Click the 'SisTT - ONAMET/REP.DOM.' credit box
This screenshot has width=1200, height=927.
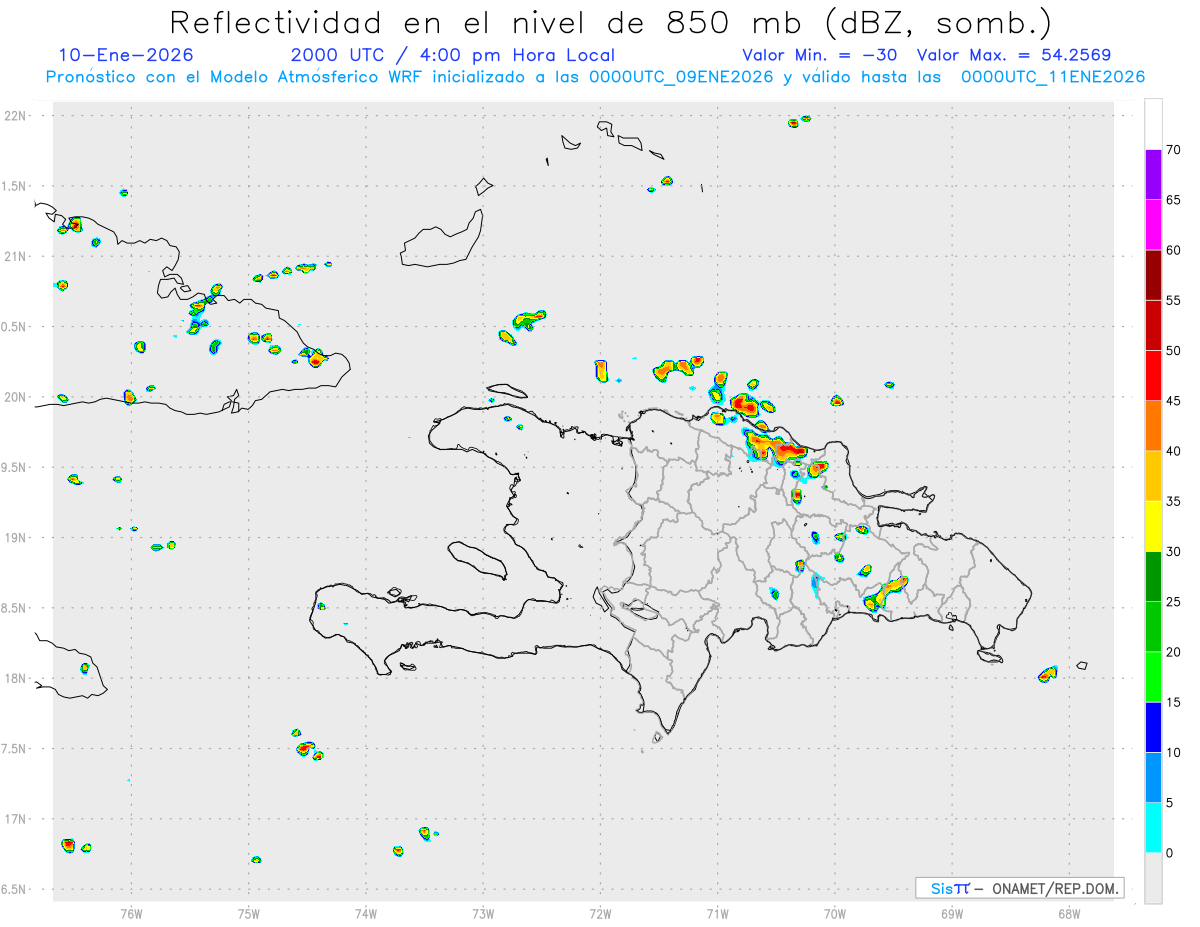click(1019, 888)
